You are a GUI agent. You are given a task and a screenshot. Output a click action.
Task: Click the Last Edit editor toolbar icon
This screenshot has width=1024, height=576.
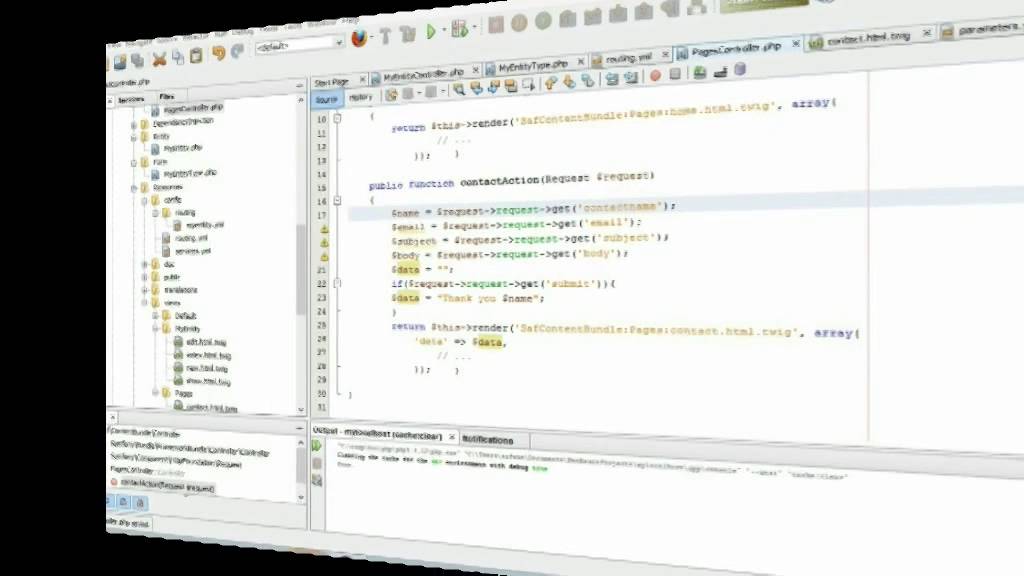pyautogui.click(x=391, y=95)
